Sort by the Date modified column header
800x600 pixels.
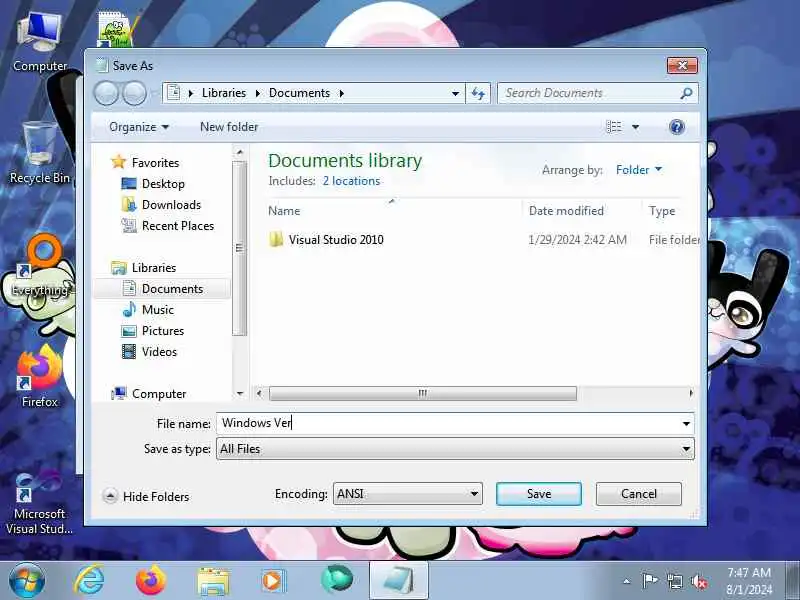pyautogui.click(x=566, y=211)
